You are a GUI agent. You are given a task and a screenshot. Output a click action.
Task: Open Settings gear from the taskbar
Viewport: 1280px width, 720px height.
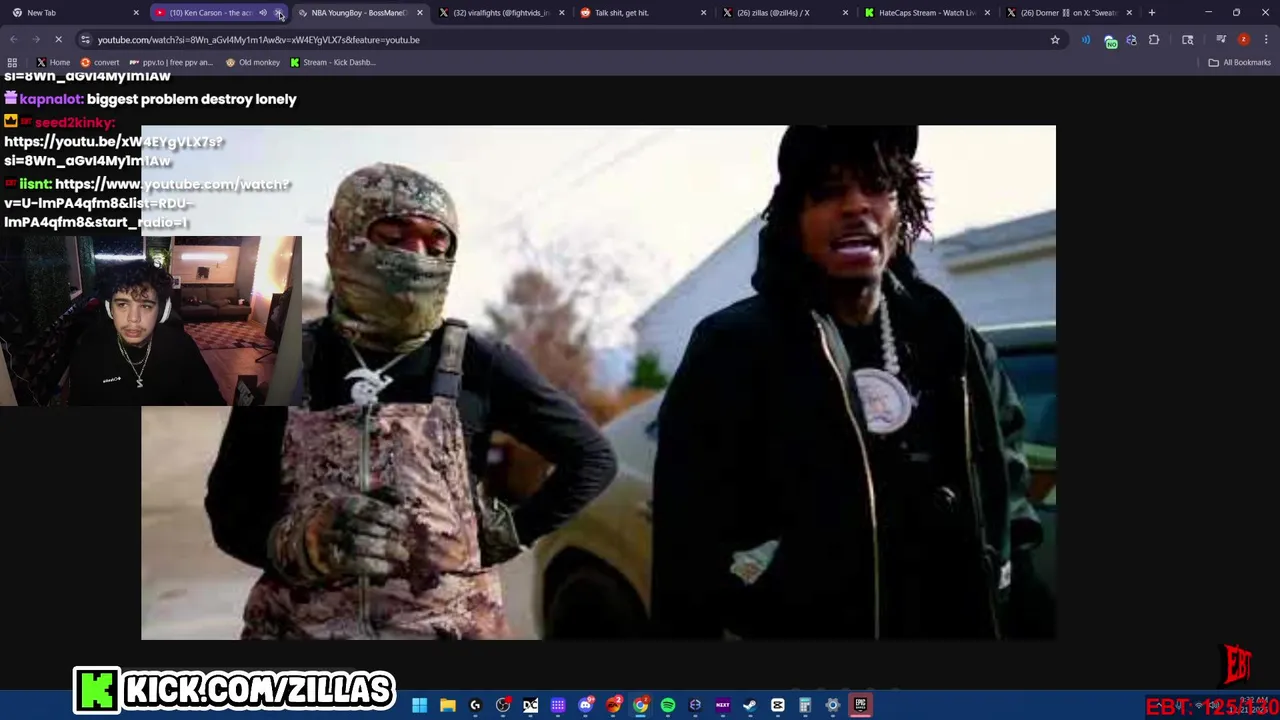tap(832, 705)
